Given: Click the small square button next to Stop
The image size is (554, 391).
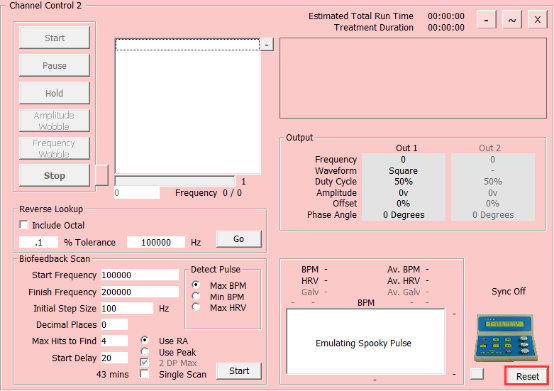Looking at the screenshot, I should pos(102,175).
